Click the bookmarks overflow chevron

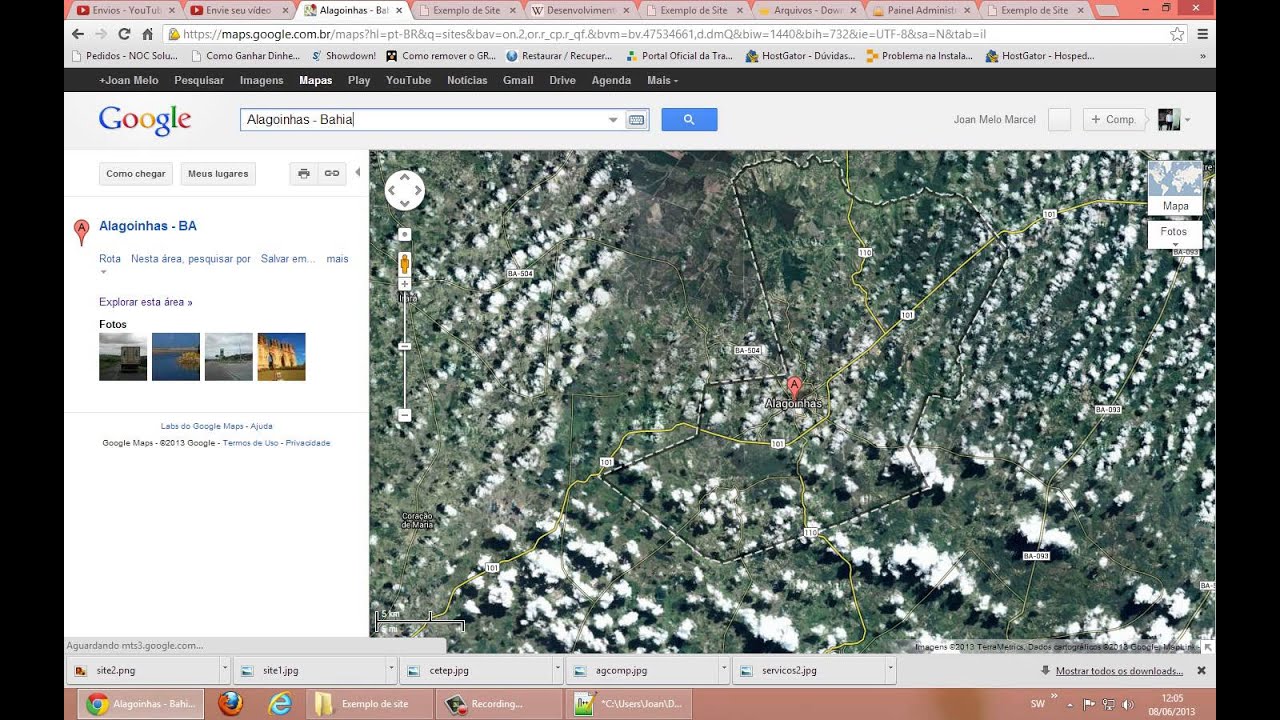point(1203,56)
